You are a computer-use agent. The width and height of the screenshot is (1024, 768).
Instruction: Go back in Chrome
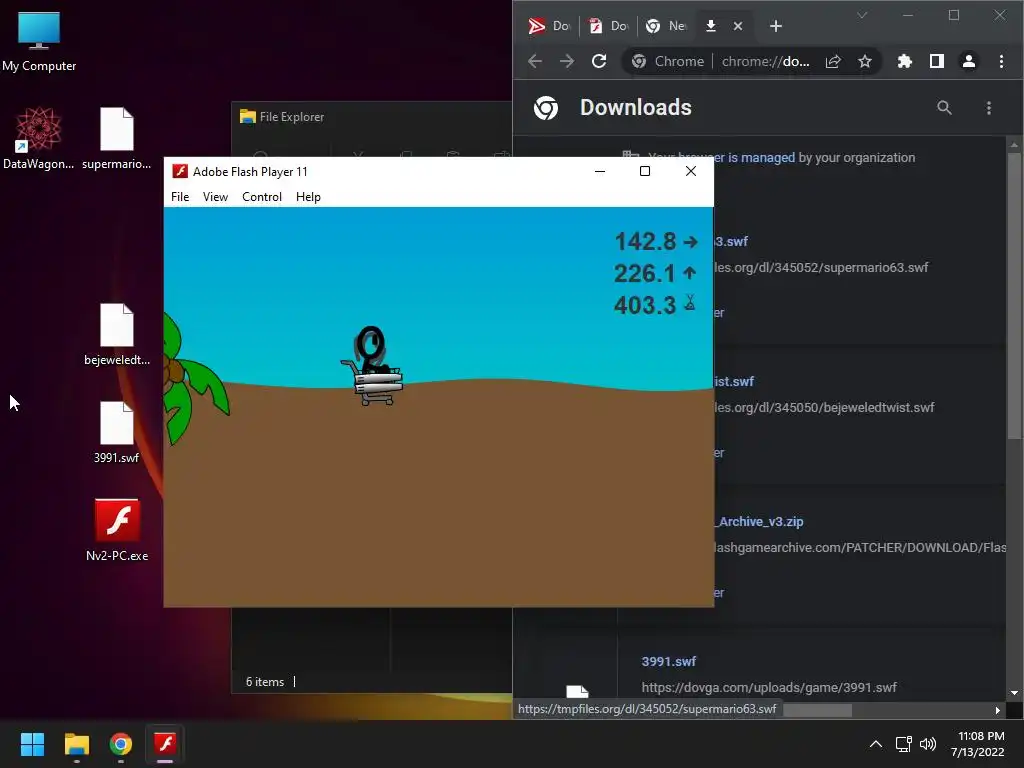pos(535,61)
